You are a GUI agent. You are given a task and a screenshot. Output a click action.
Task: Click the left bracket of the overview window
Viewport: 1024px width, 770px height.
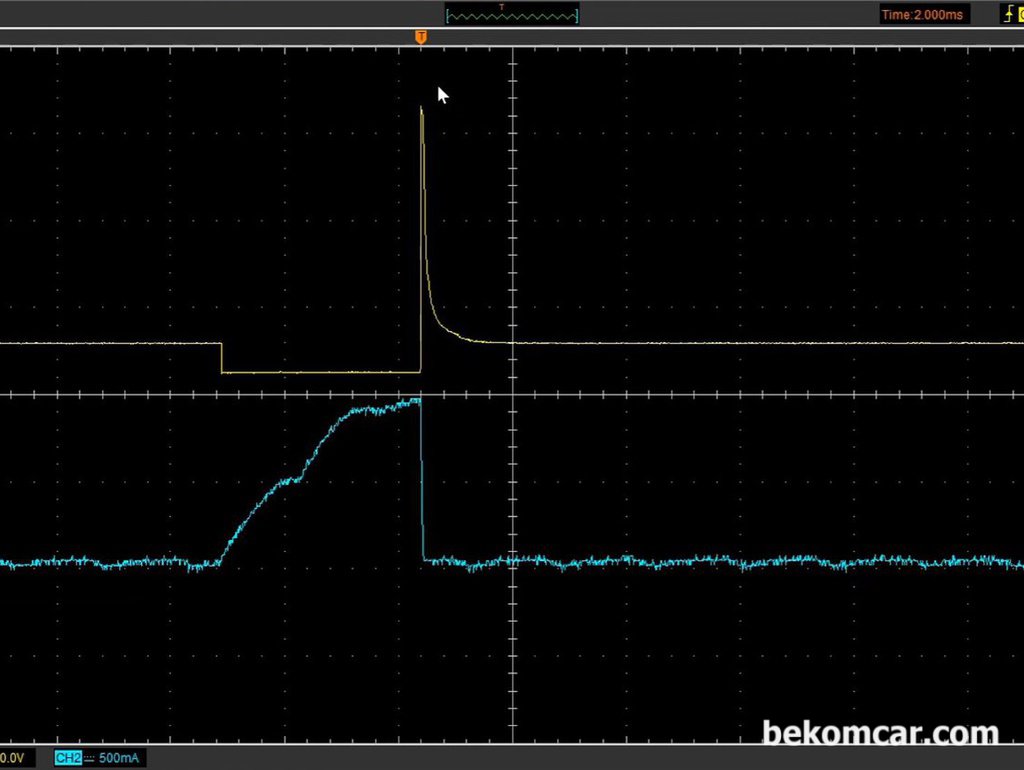tap(447, 16)
